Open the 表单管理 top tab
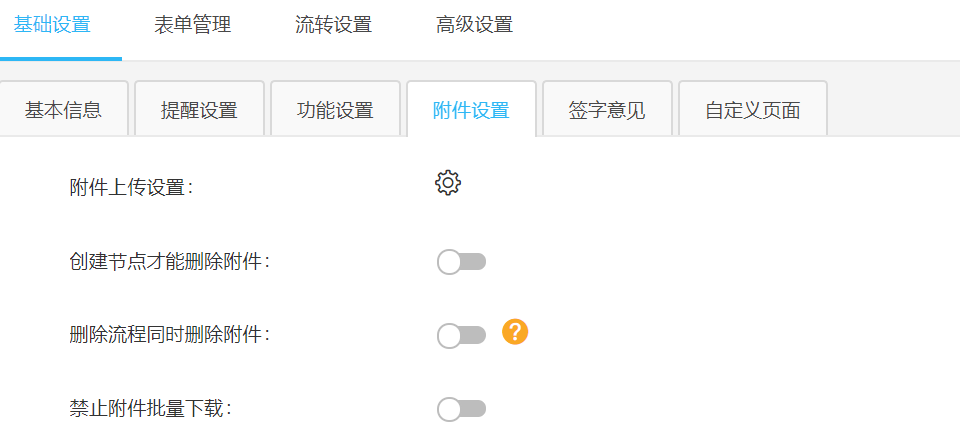960x439 pixels. (x=193, y=25)
